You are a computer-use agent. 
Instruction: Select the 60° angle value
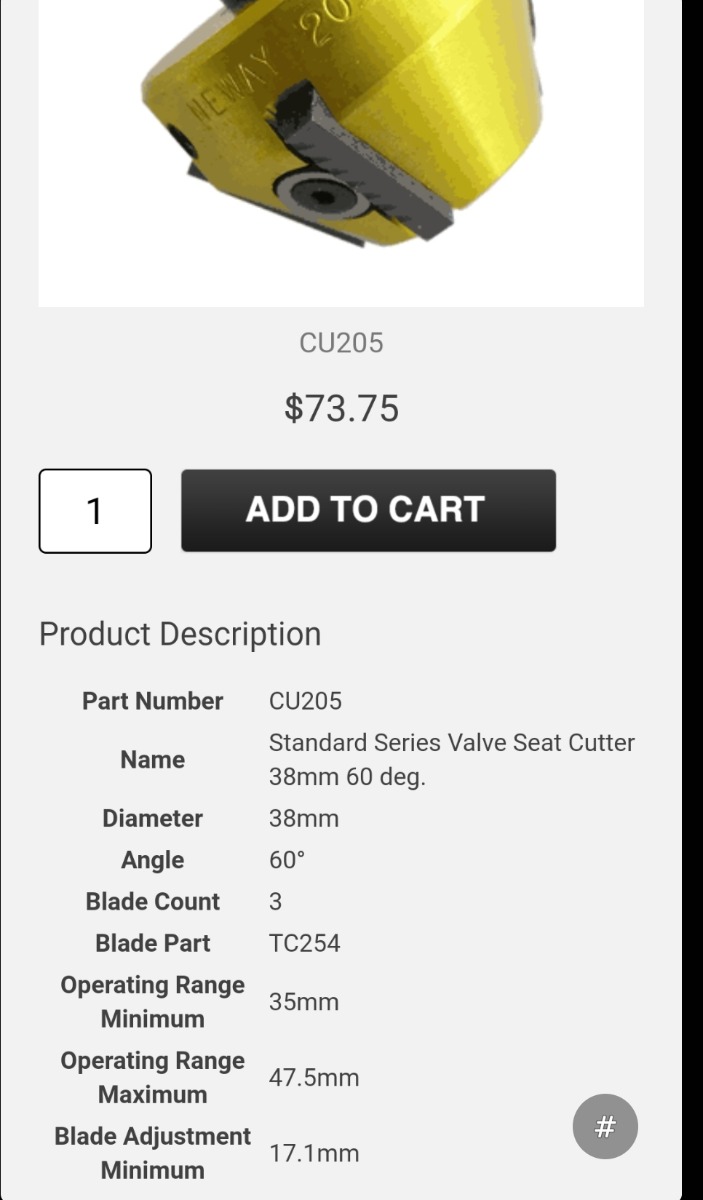[x=287, y=860]
